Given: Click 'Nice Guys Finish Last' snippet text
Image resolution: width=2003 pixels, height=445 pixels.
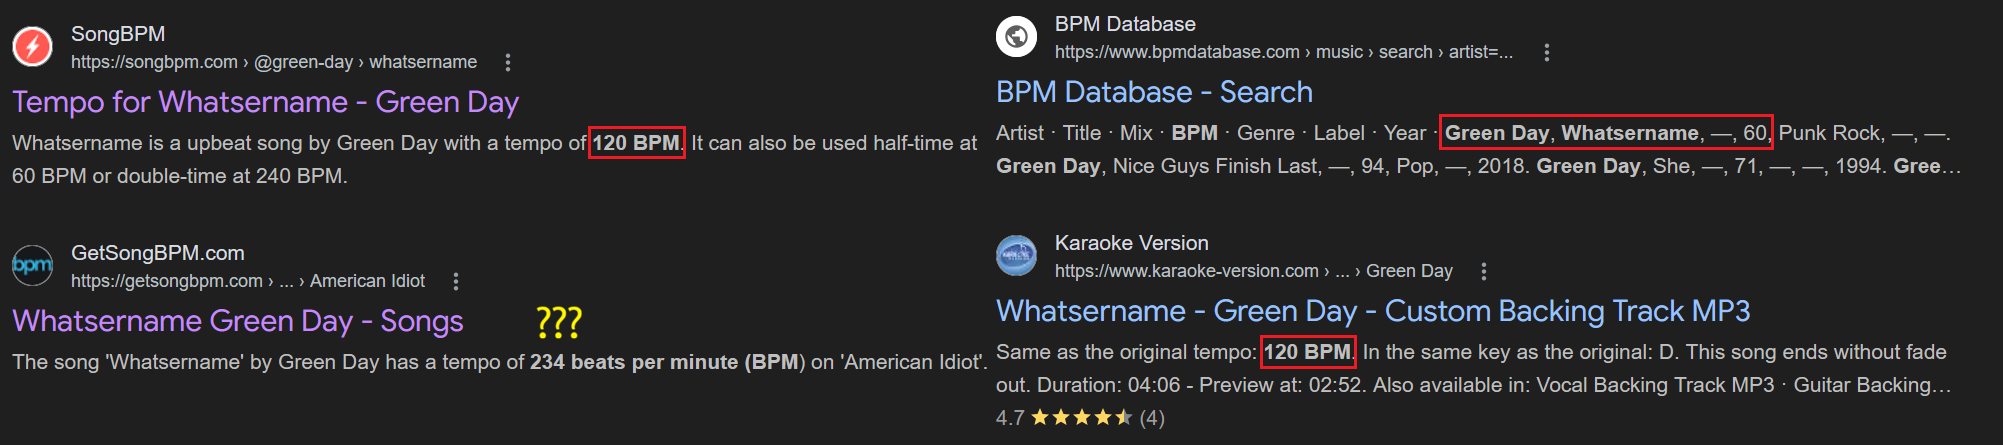Looking at the screenshot, I should [1216, 166].
